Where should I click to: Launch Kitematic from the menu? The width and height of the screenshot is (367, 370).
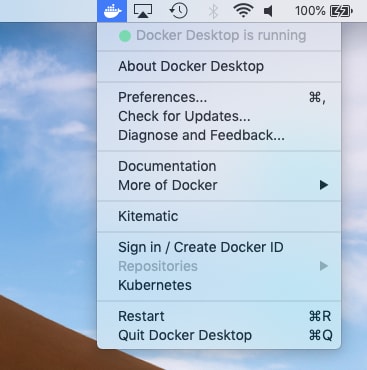(219, 216)
